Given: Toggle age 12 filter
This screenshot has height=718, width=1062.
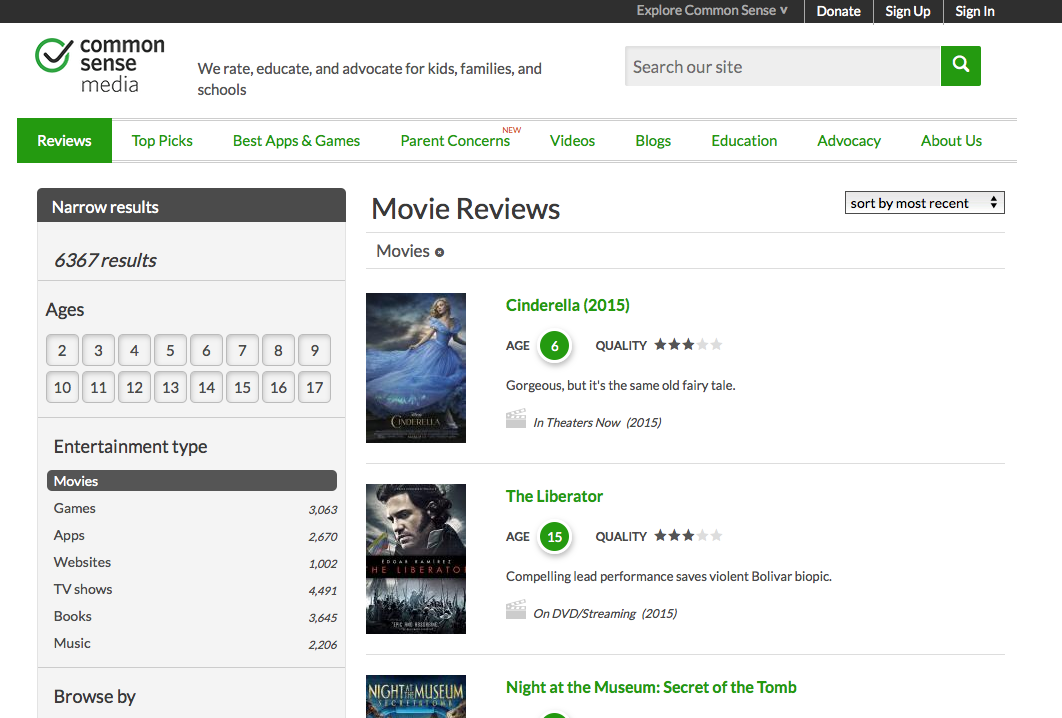Looking at the screenshot, I should point(134,387).
